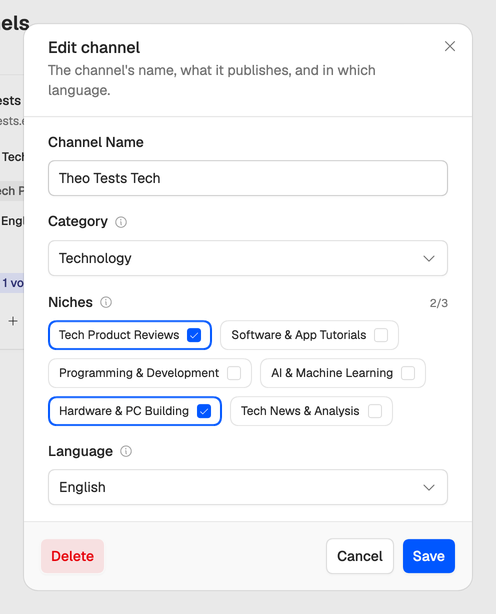Viewport: 496px width, 614px height.
Task: Click the Delete button
Action: (72, 556)
